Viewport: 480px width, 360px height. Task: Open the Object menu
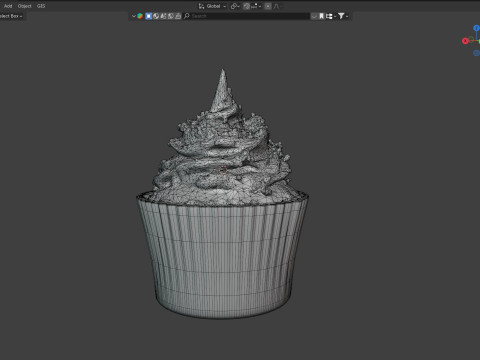point(24,6)
